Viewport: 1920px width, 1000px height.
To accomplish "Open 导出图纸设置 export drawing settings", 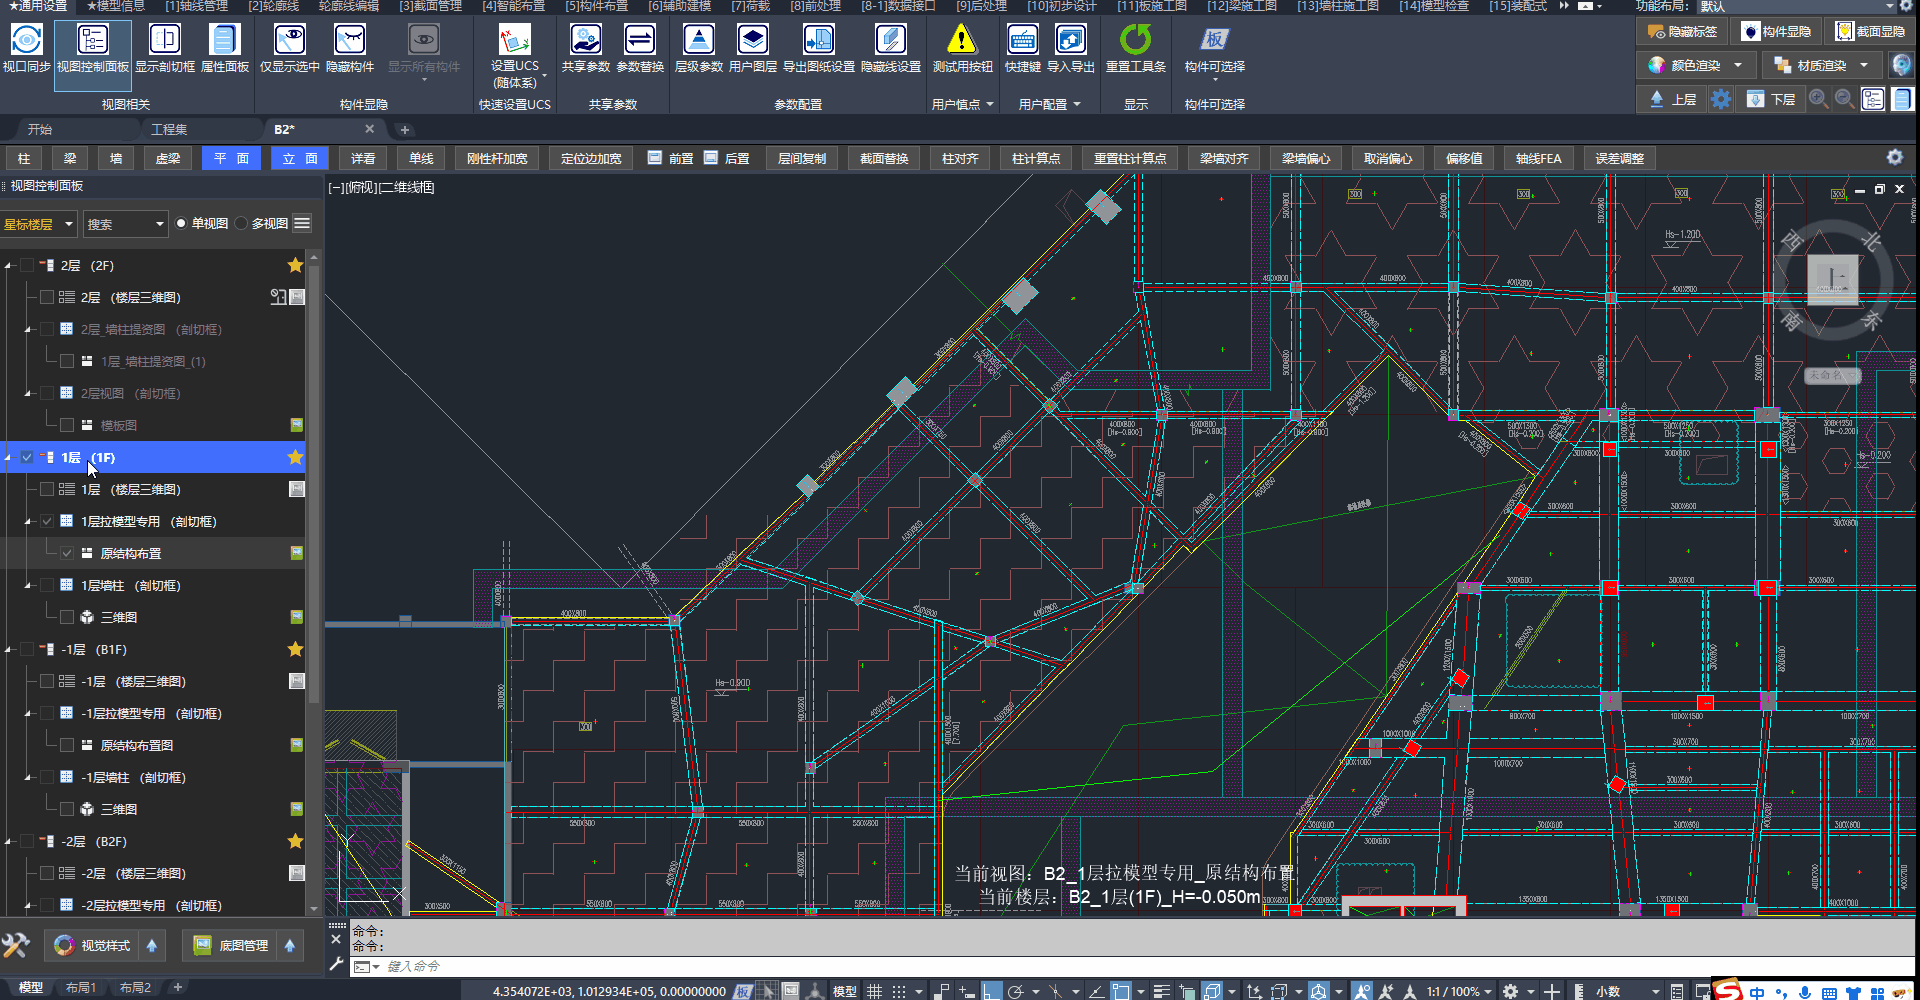I will pyautogui.click(x=818, y=40).
